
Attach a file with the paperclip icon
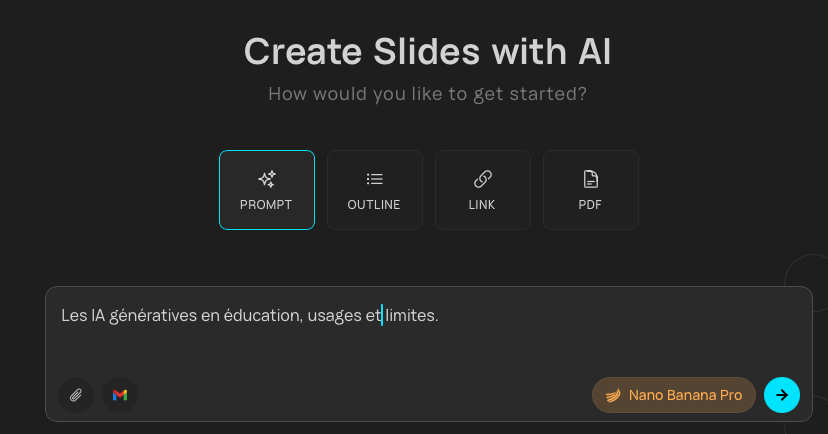76,395
